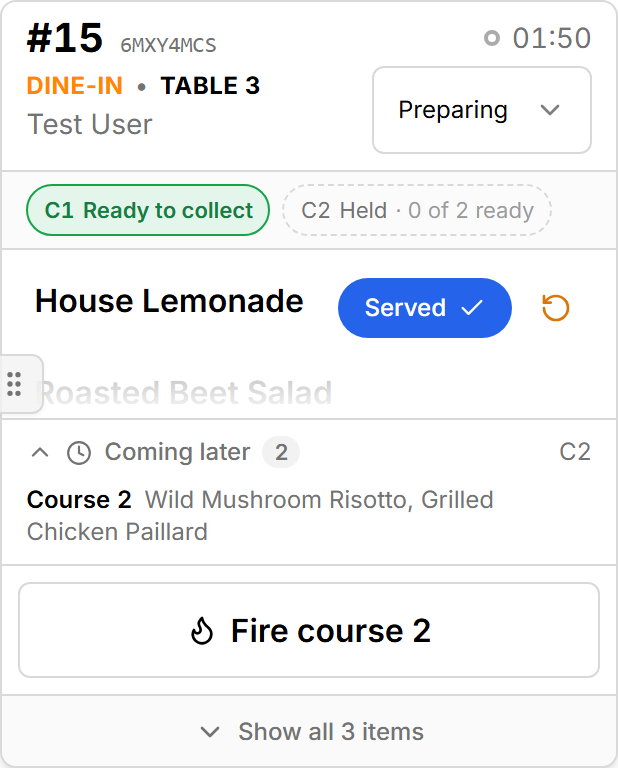The height and width of the screenshot is (768, 618).
Task: Expand Show all 3 items
Action: coord(309,732)
